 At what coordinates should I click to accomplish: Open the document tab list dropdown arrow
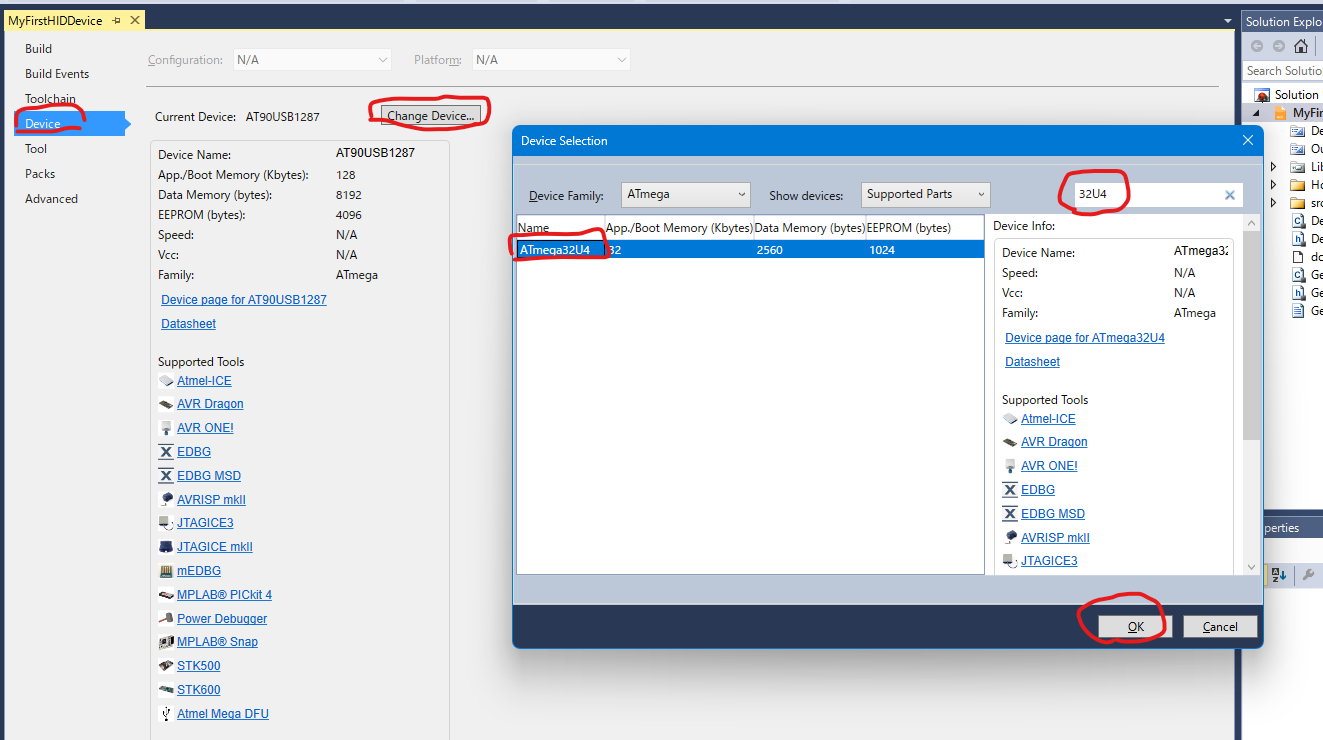coord(1227,20)
